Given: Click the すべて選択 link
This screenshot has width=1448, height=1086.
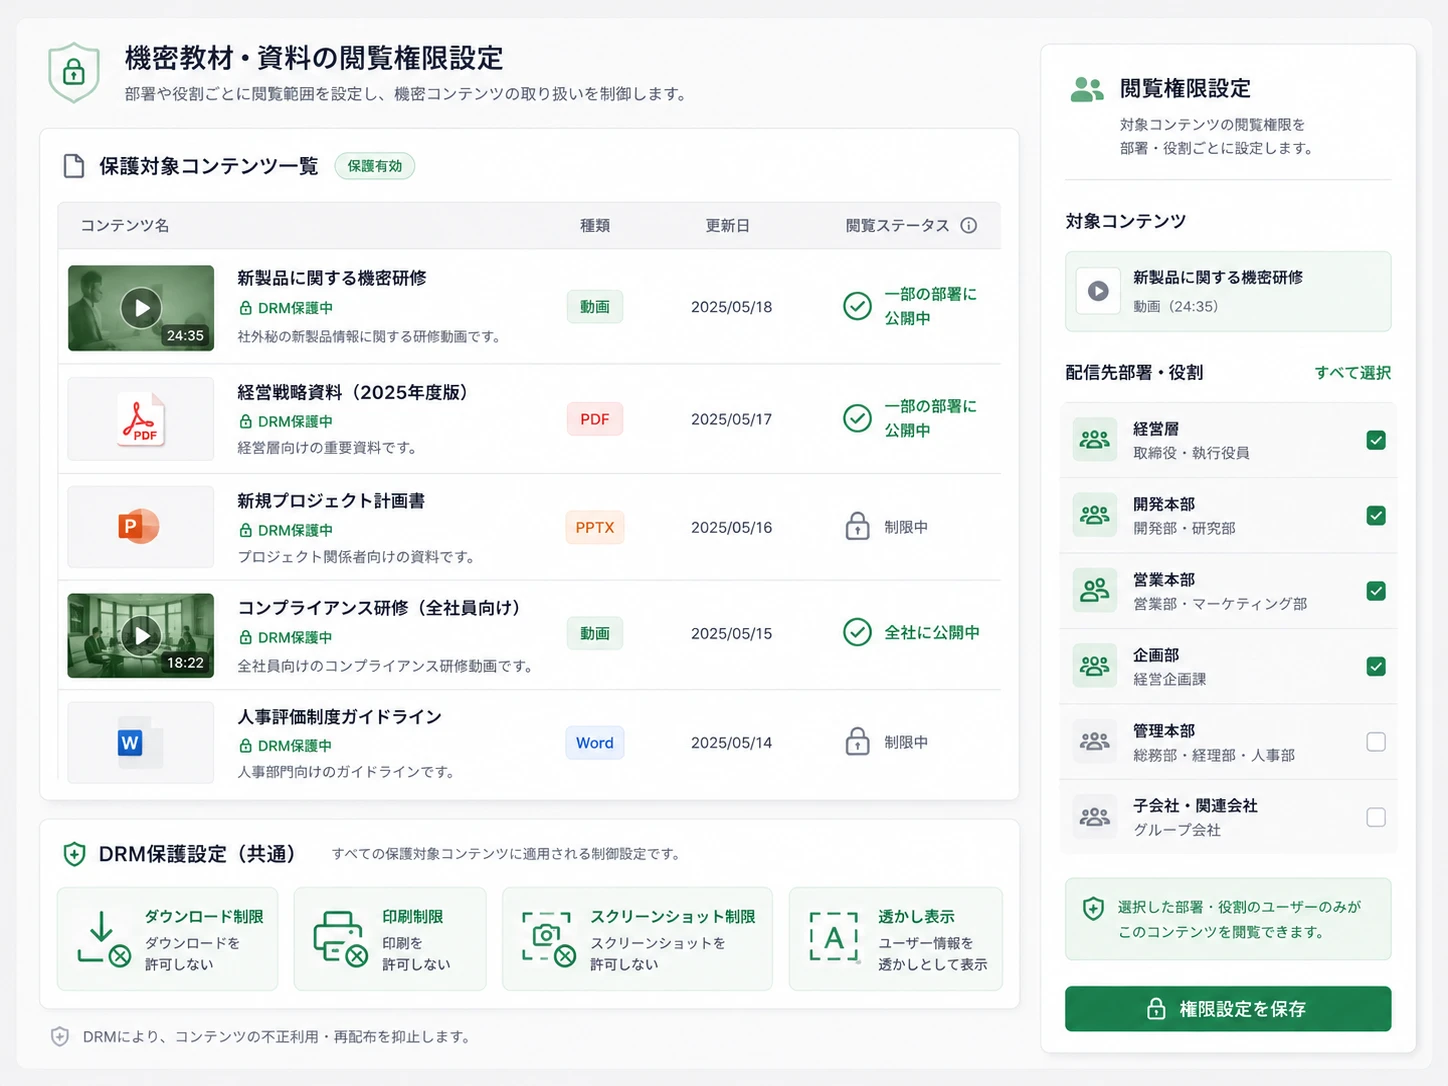Looking at the screenshot, I should [1352, 372].
